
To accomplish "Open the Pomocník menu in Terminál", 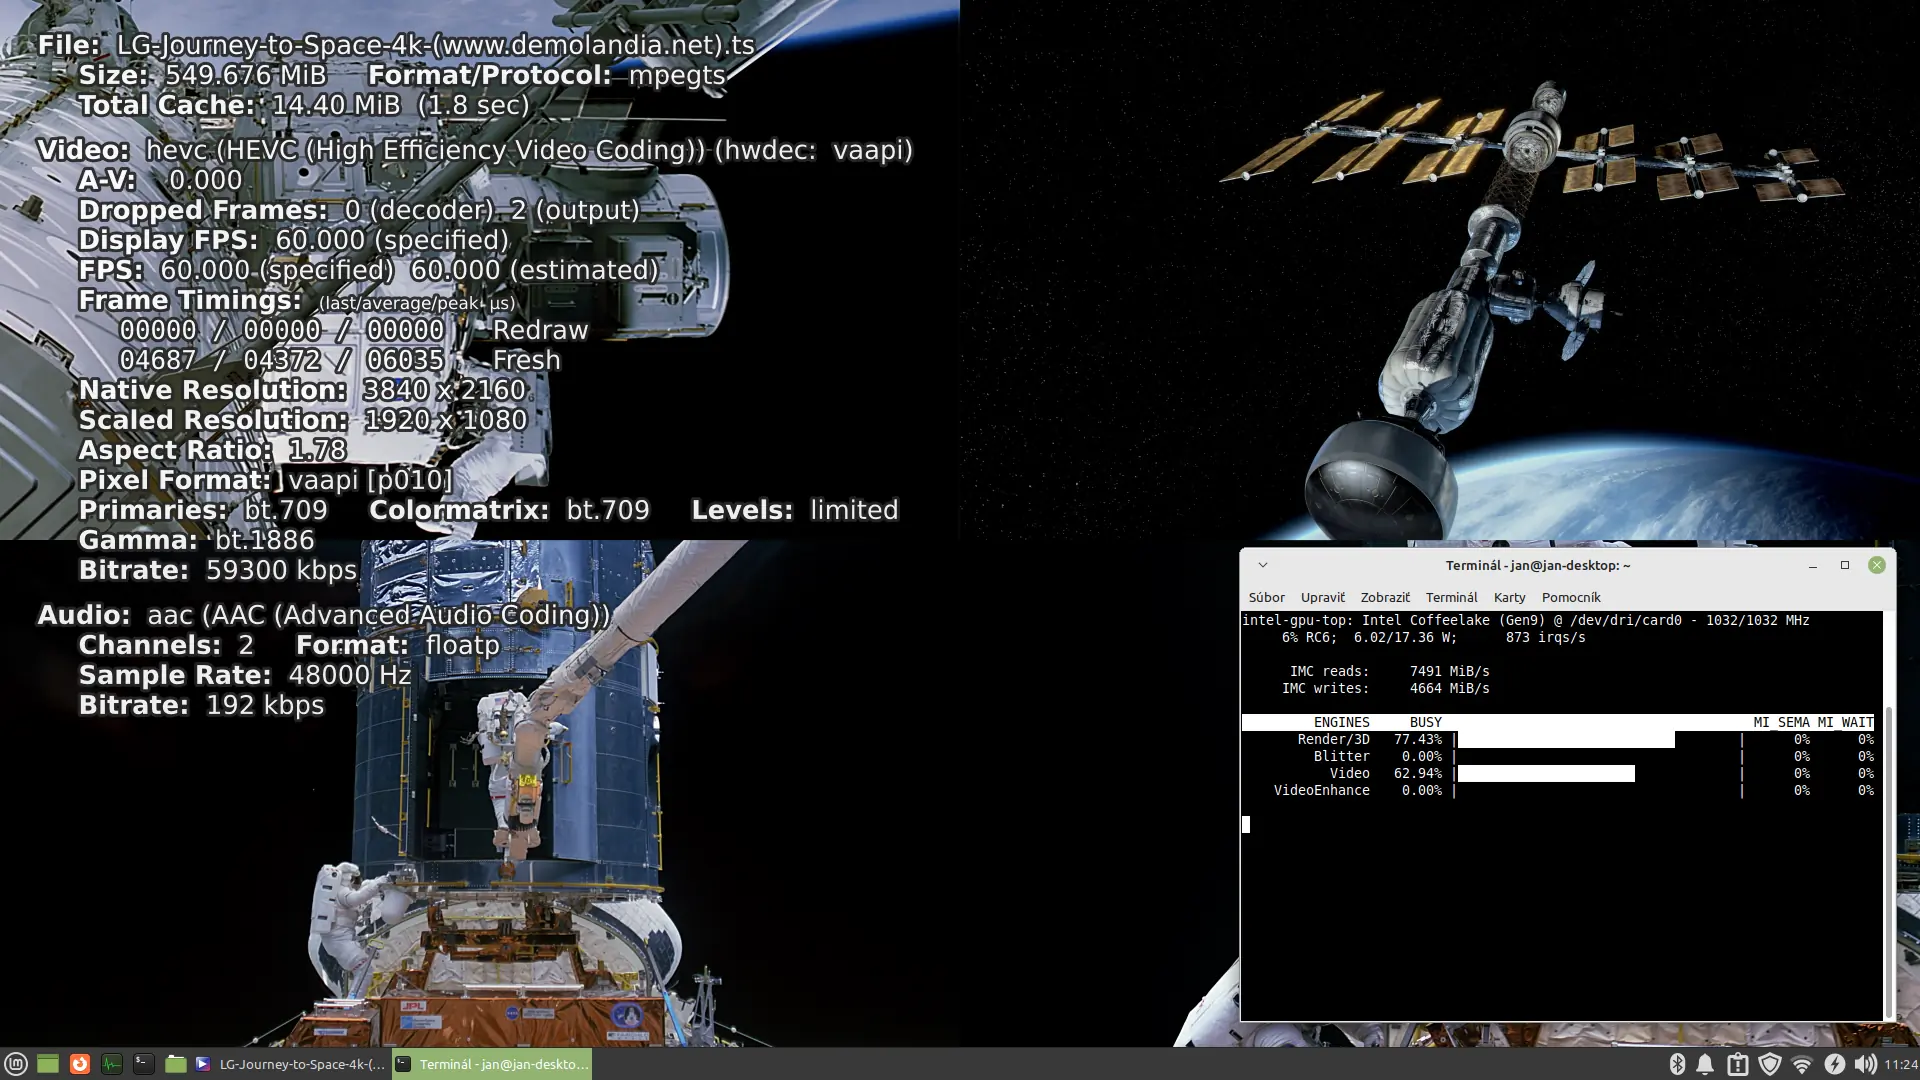I will click(1571, 597).
